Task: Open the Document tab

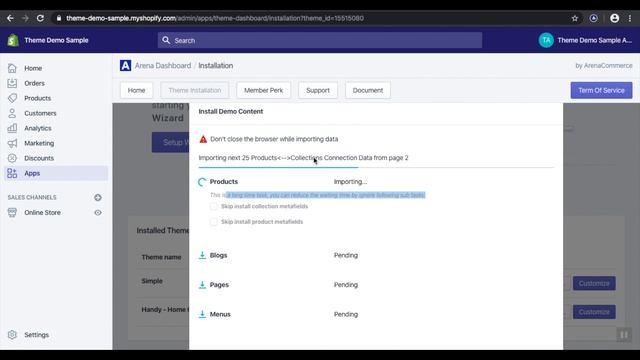Action: point(368,90)
